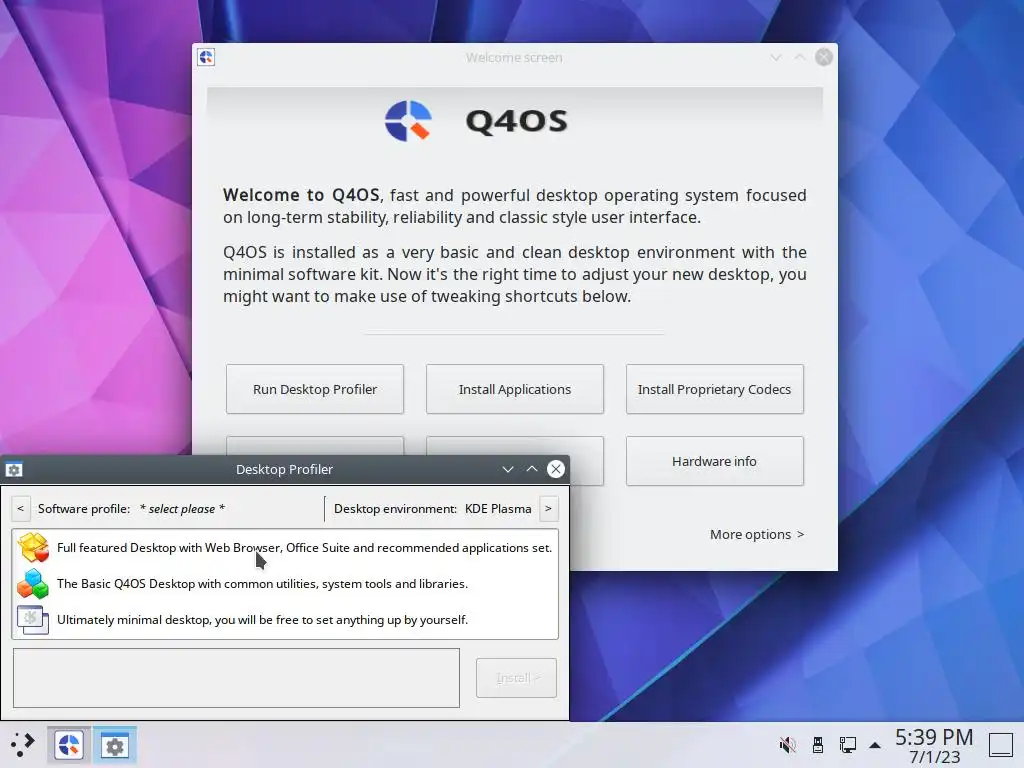Viewport: 1024px width, 768px height.
Task: Close the Welcome screen window
Action: [824, 57]
